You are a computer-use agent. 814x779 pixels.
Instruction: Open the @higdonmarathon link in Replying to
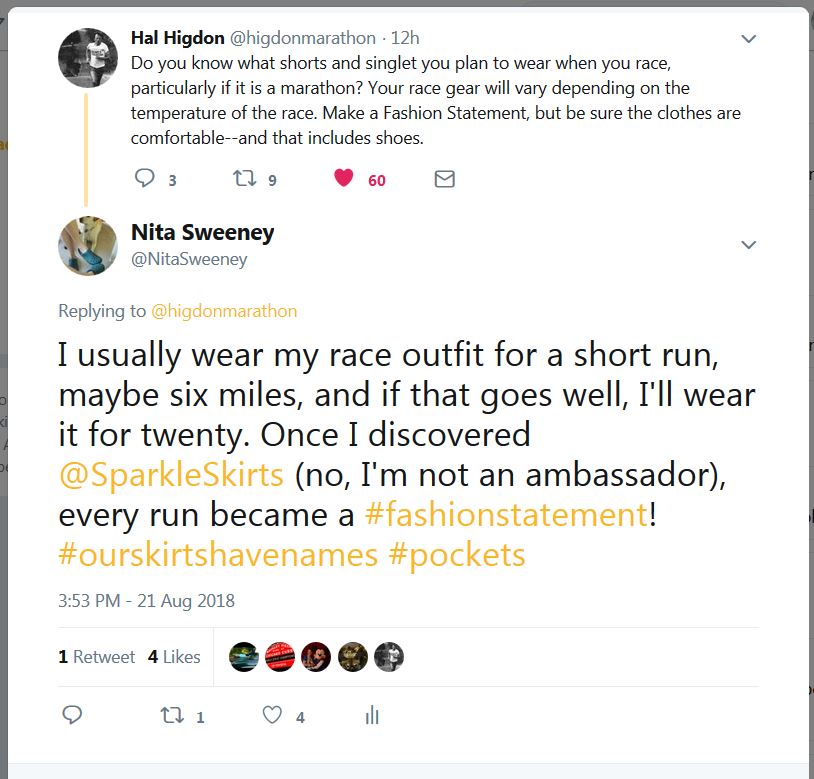pos(224,311)
